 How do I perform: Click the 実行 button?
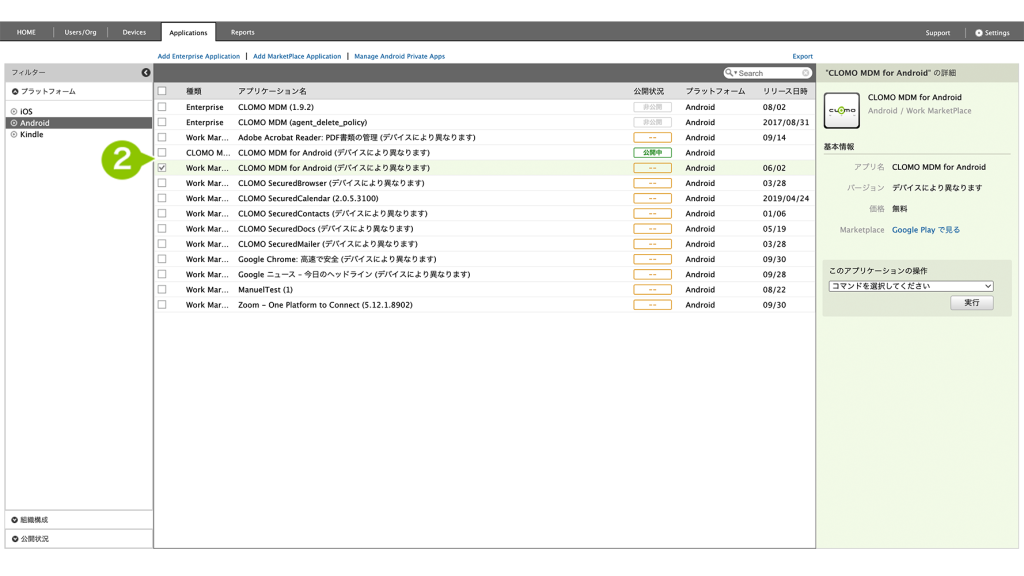[972, 302]
